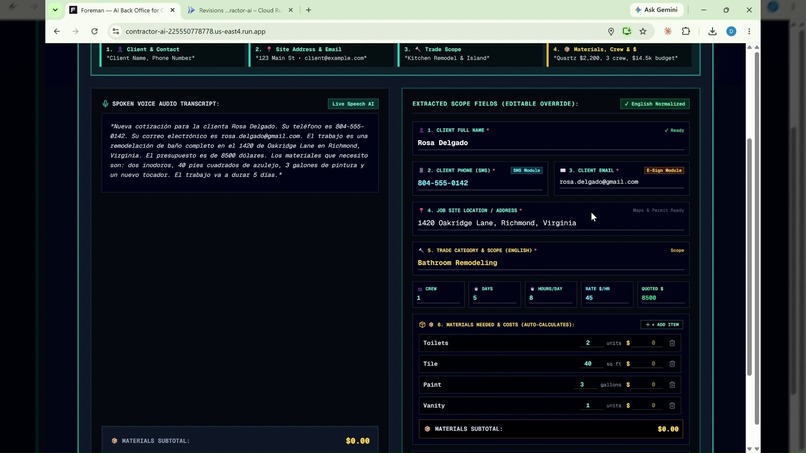
Task: Open new browser tab
Action: coord(308,10)
